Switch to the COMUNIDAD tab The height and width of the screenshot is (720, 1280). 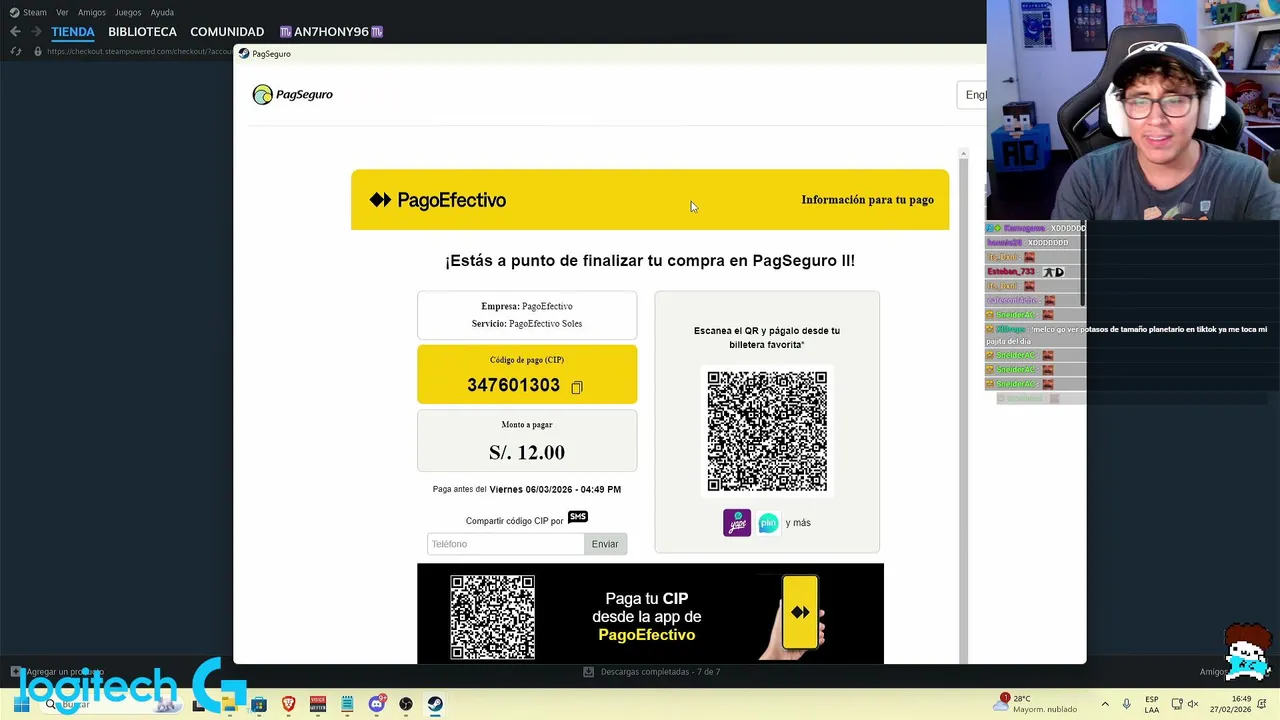click(x=227, y=32)
